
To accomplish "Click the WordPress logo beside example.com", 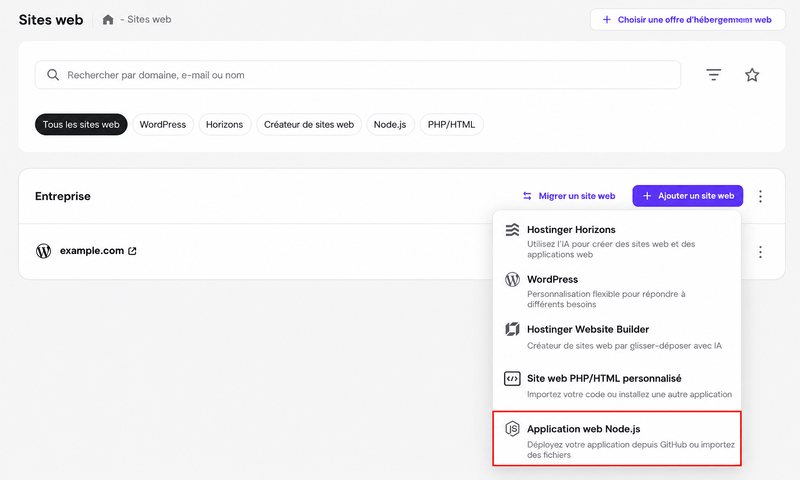I will (x=43, y=250).
